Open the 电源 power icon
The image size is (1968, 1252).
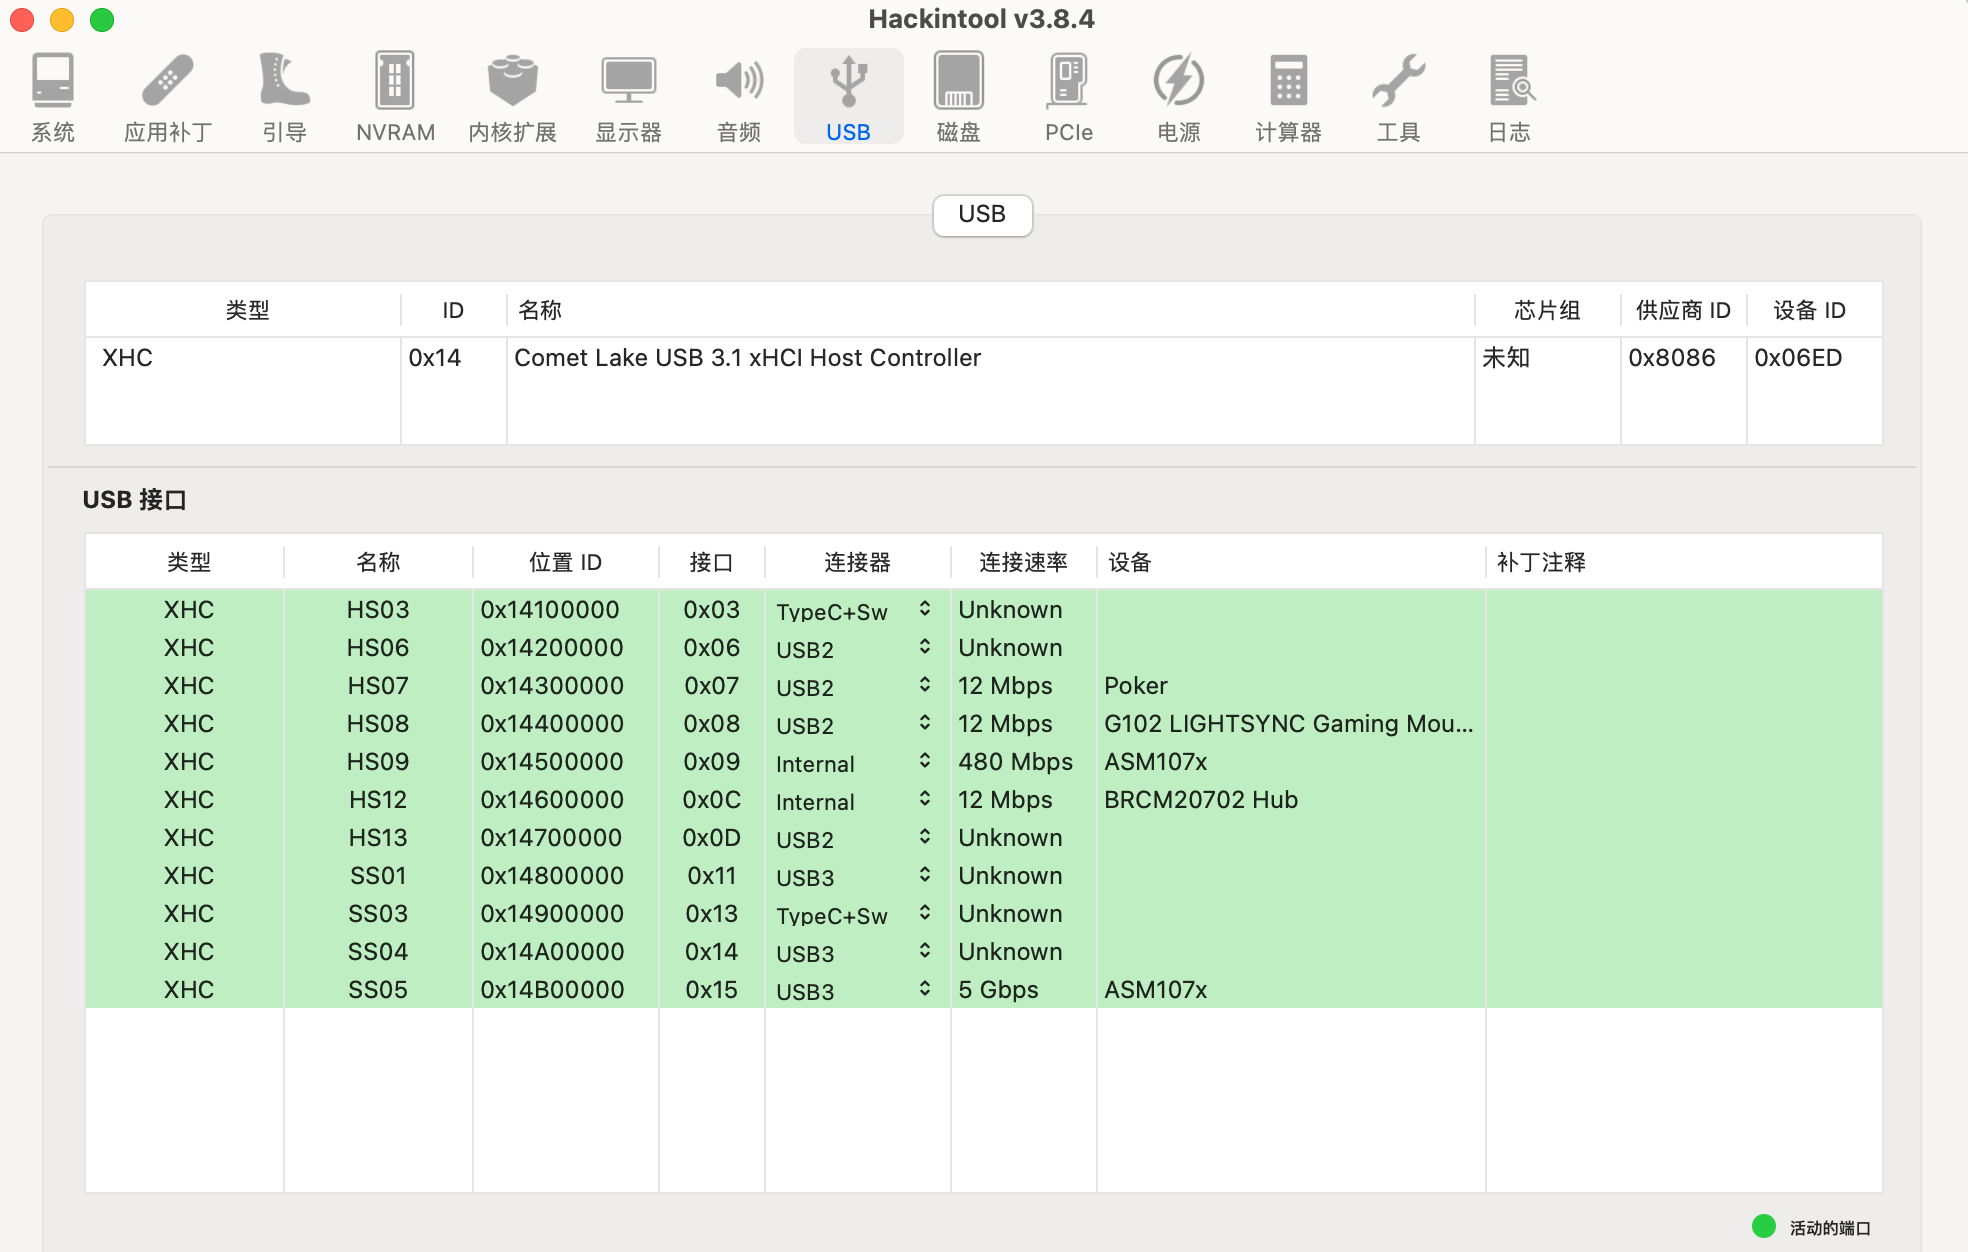1178,96
